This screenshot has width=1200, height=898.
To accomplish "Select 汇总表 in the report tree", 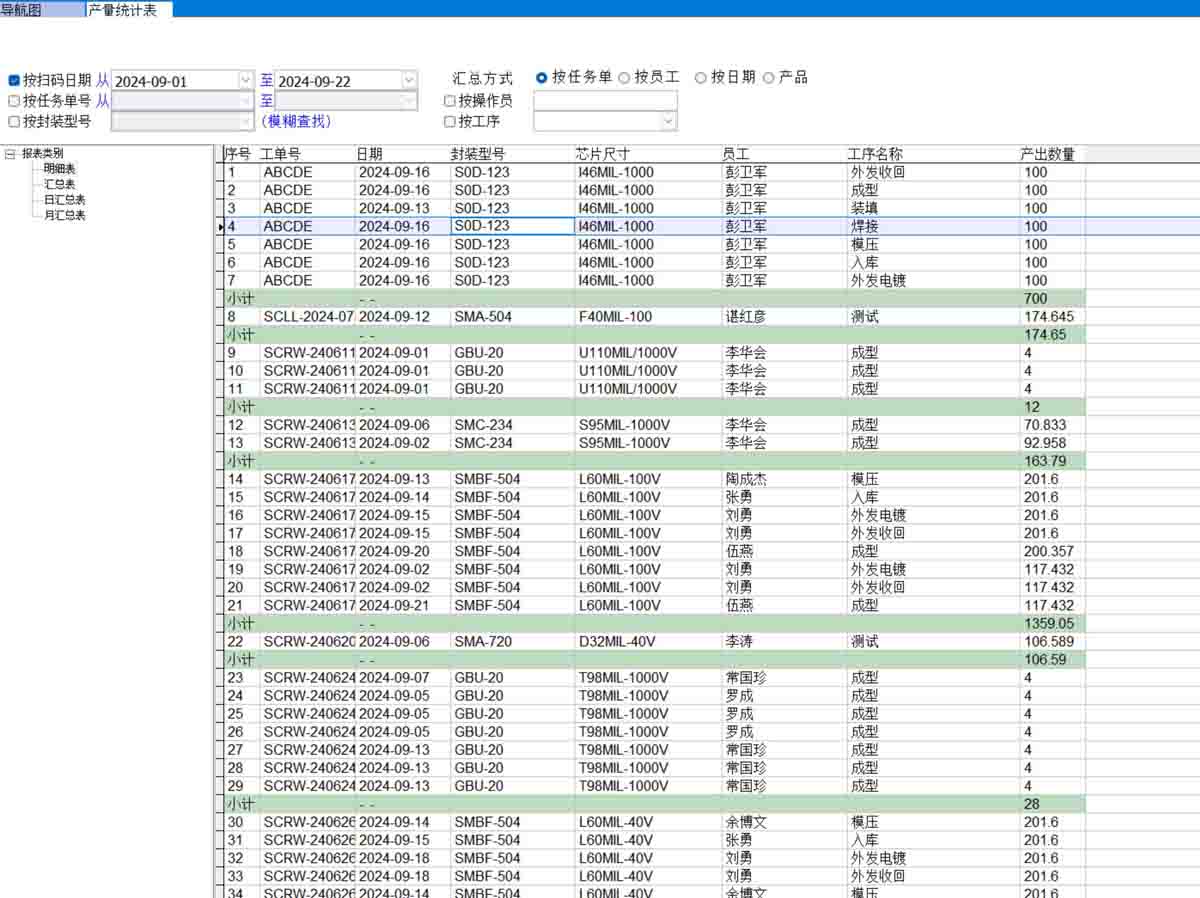I will [59, 184].
